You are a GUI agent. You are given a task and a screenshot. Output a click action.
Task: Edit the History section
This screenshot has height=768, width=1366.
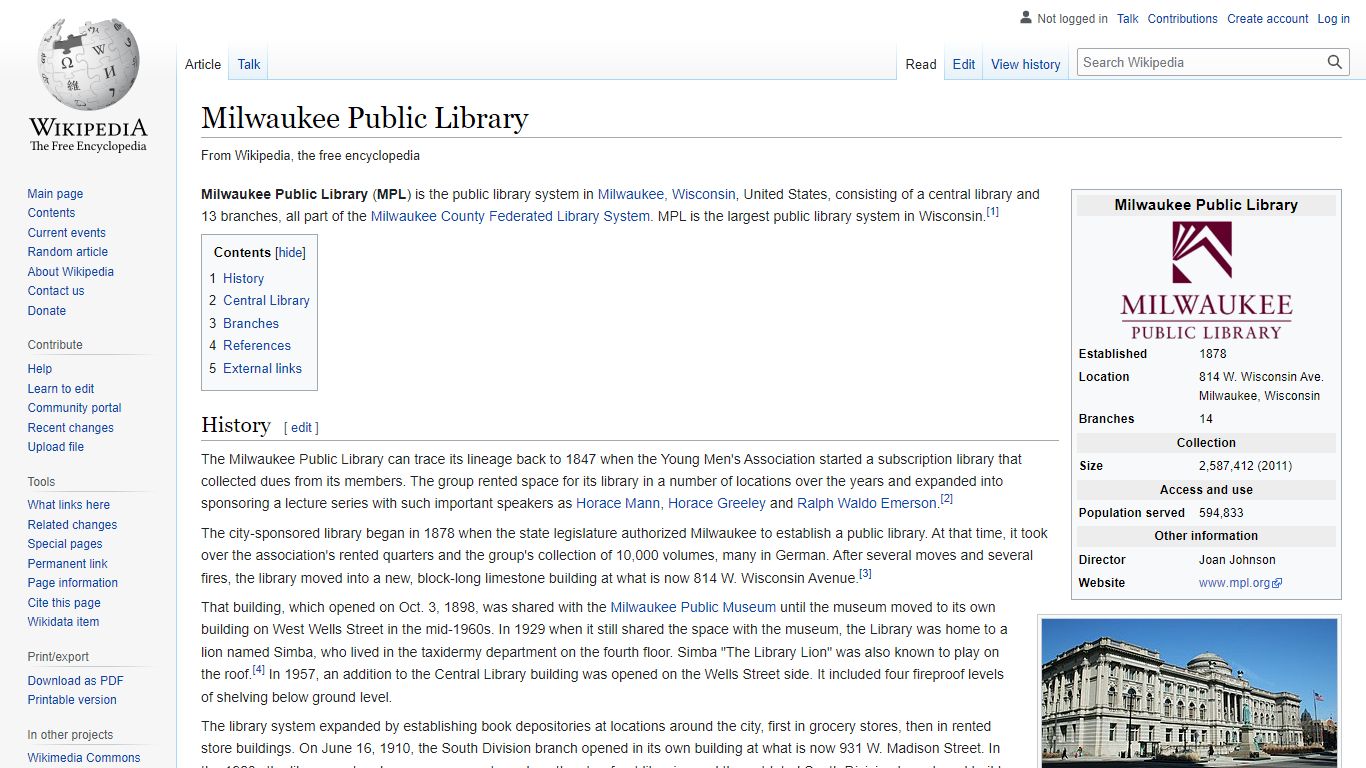[x=301, y=428]
